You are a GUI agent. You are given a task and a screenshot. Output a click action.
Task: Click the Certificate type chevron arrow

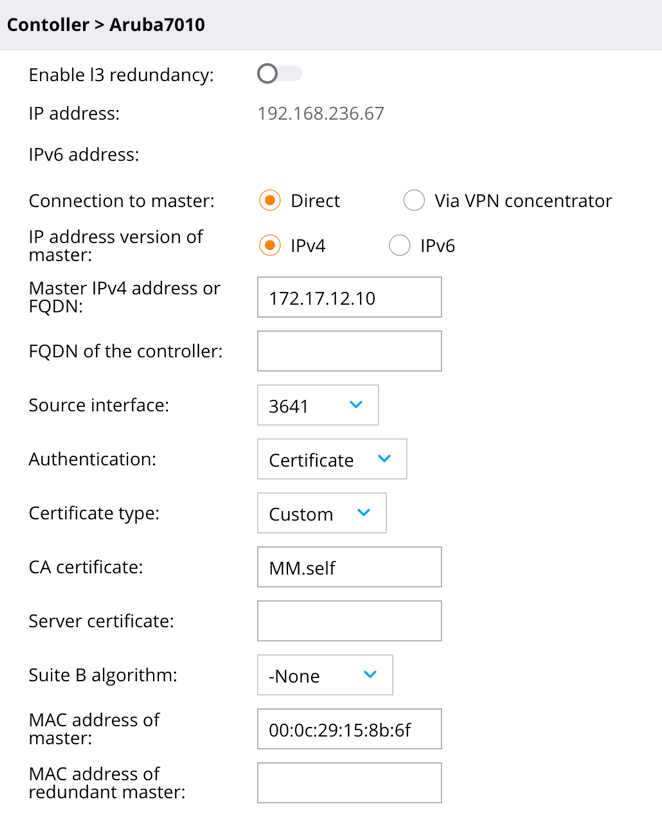[x=364, y=512]
